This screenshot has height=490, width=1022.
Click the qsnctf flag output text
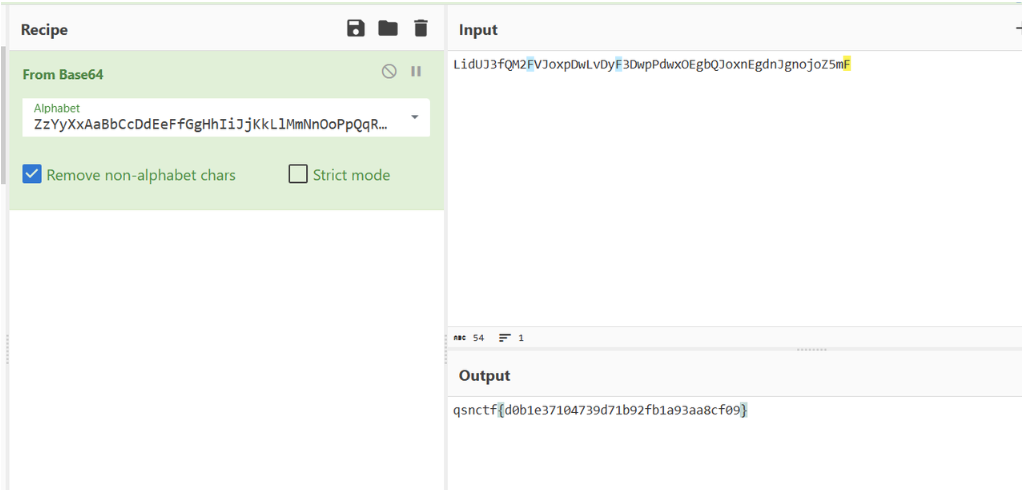(600, 410)
